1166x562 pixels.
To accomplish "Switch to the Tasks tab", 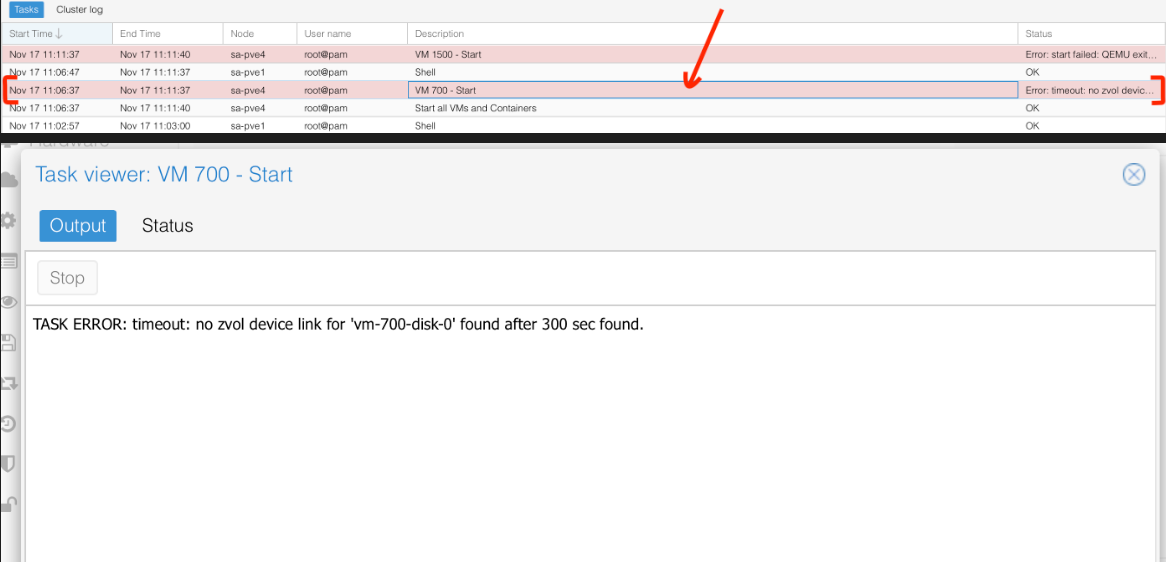I will pyautogui.click(x=26, y=10).
